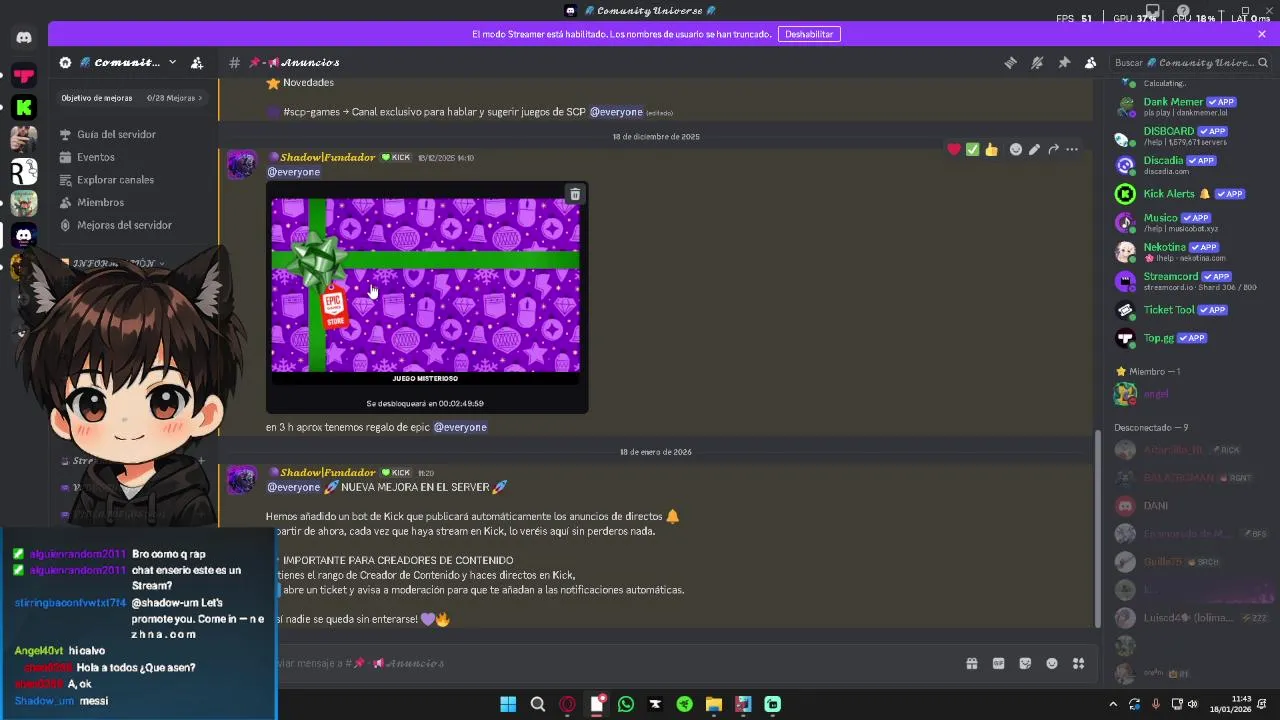Show pinned messages icon in header
Screen dimensions: 1280x720
[1064, 62]
